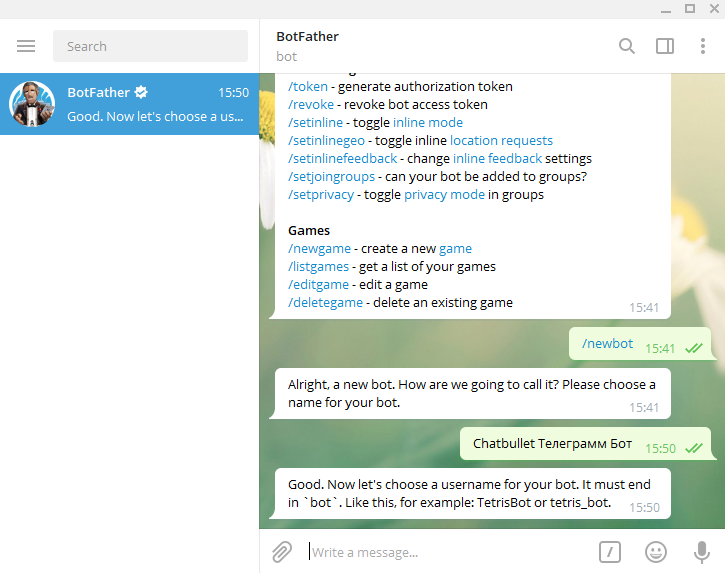Viewport: 725px width, 573px height.
Task: Click the /revoke command link
Action: click(x=311, y=105)
